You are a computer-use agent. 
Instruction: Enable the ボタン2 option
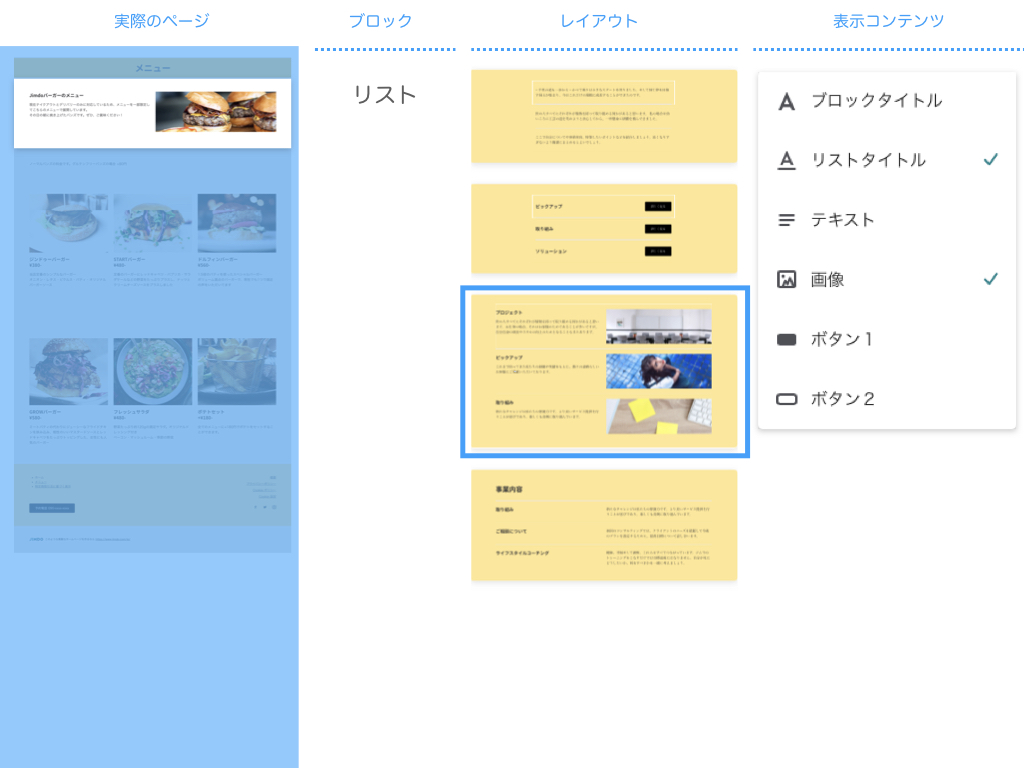click(887, 399)
